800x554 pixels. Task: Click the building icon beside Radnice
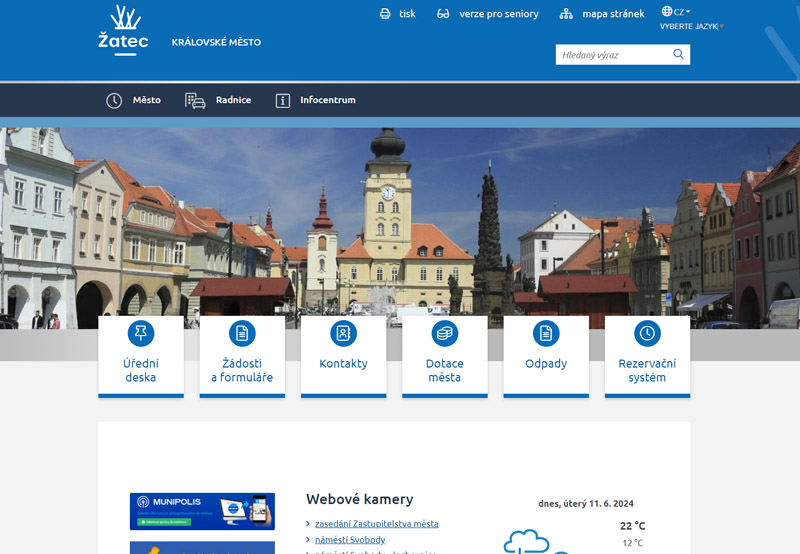pos(195,100)
